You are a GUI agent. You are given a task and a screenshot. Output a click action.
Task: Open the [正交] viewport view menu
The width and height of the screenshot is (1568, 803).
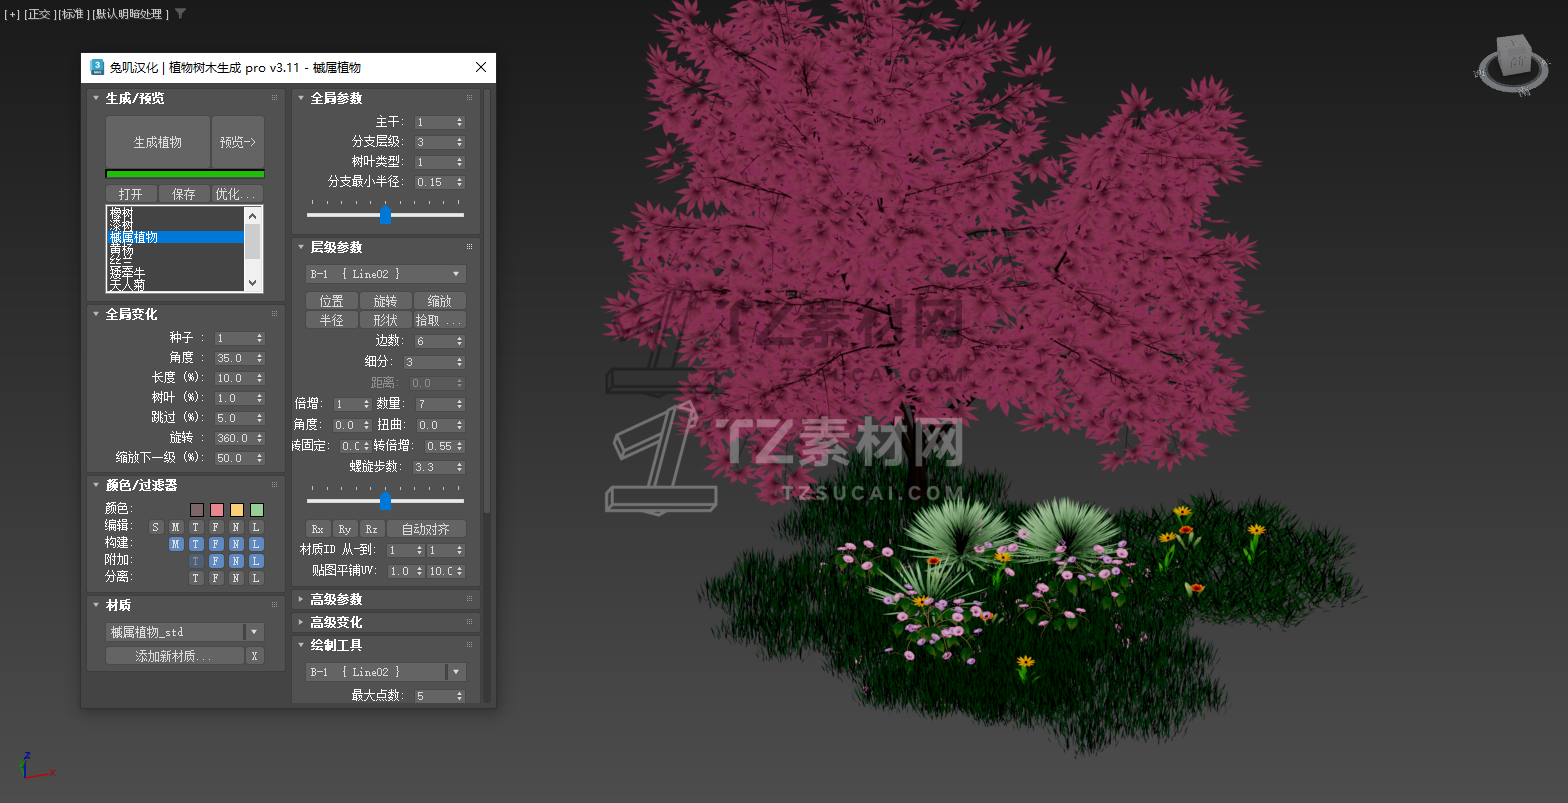tap(39, 14)
